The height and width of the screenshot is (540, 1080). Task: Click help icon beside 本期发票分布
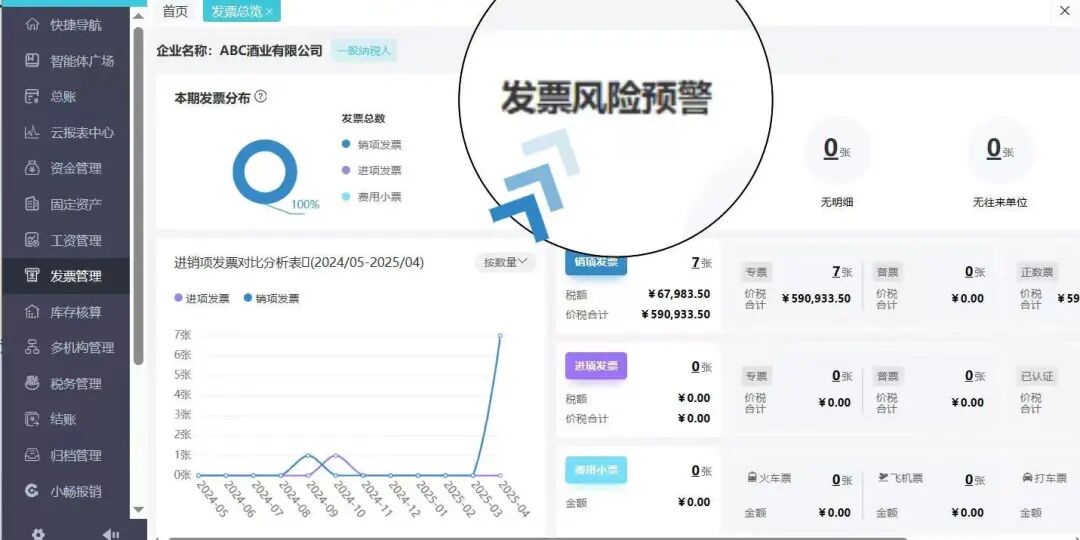pos(260,97)
